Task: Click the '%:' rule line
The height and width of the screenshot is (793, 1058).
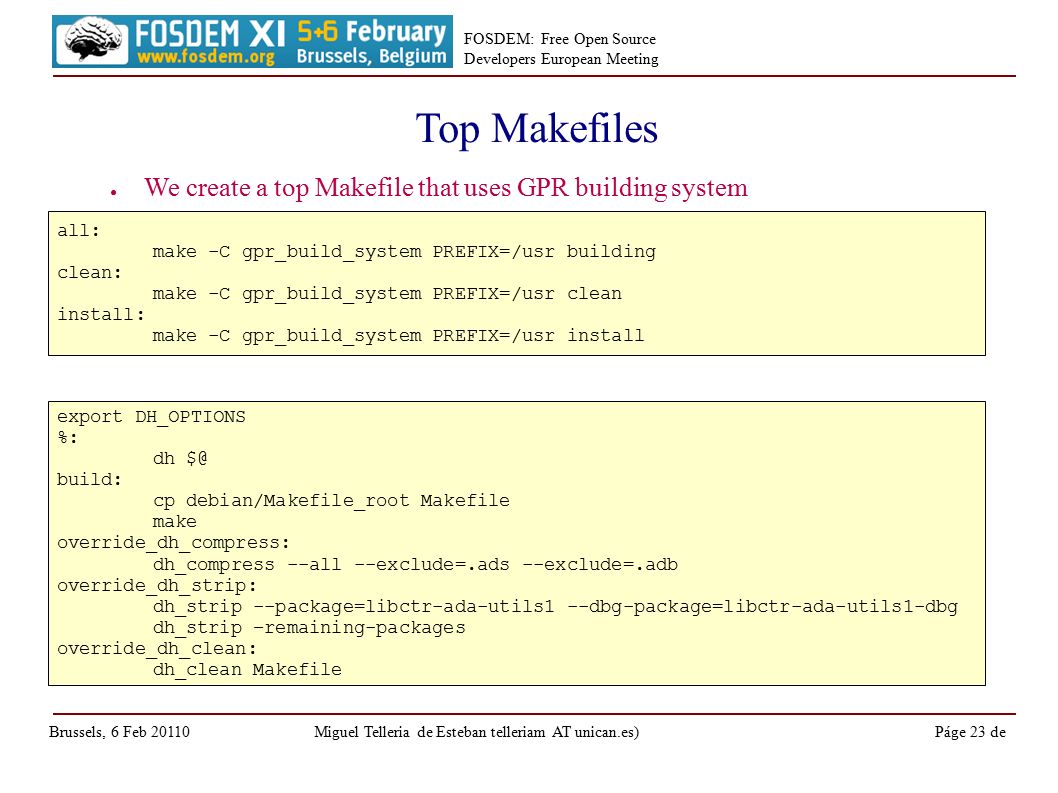Action: tap(67, 438)
